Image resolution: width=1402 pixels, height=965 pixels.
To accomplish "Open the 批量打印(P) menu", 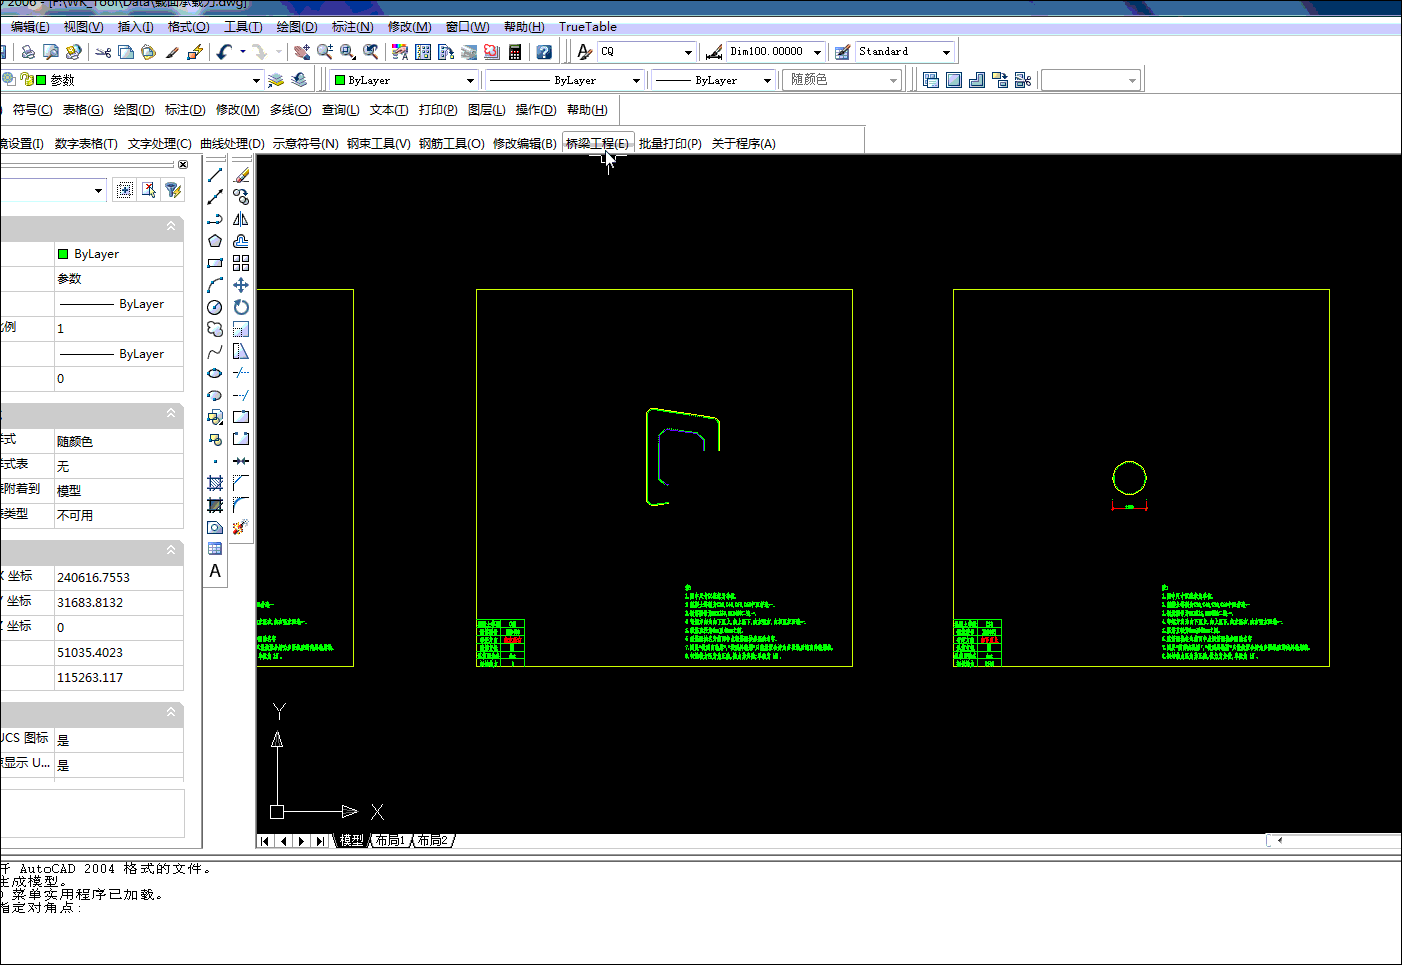I will pos(670,144).
